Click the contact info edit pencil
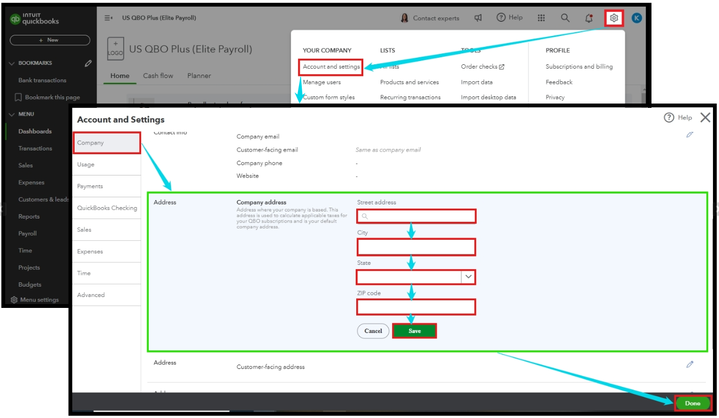The image size is (719, 418). [x=689, y=135]
